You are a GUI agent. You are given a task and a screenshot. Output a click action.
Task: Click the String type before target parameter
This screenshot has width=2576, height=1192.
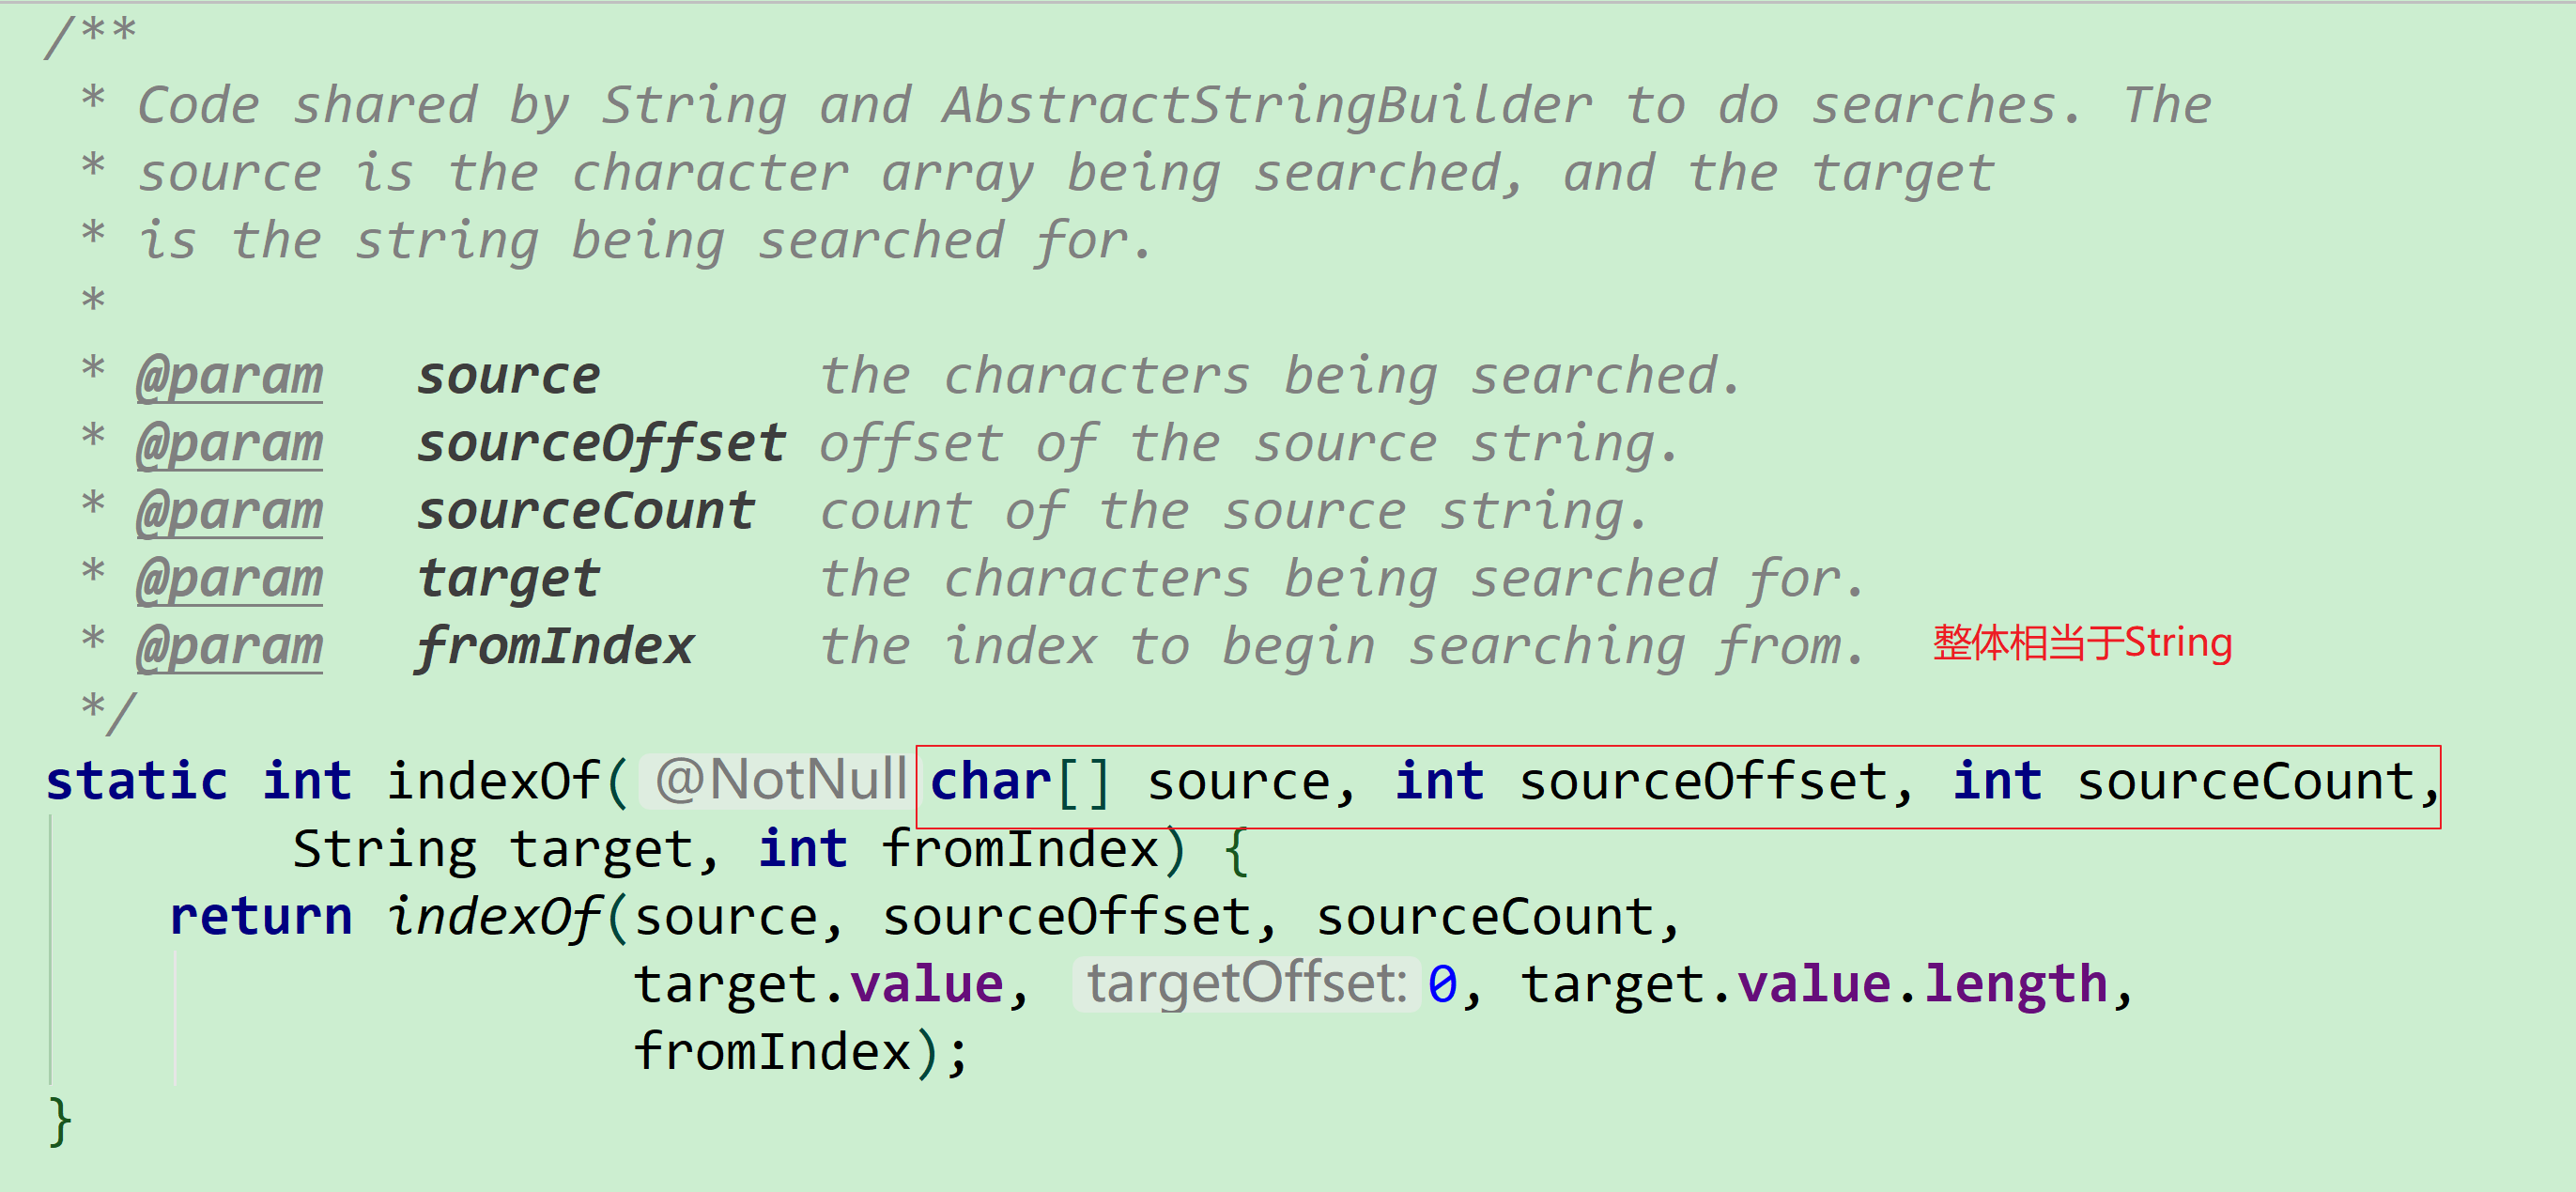(x=384, y=850)
